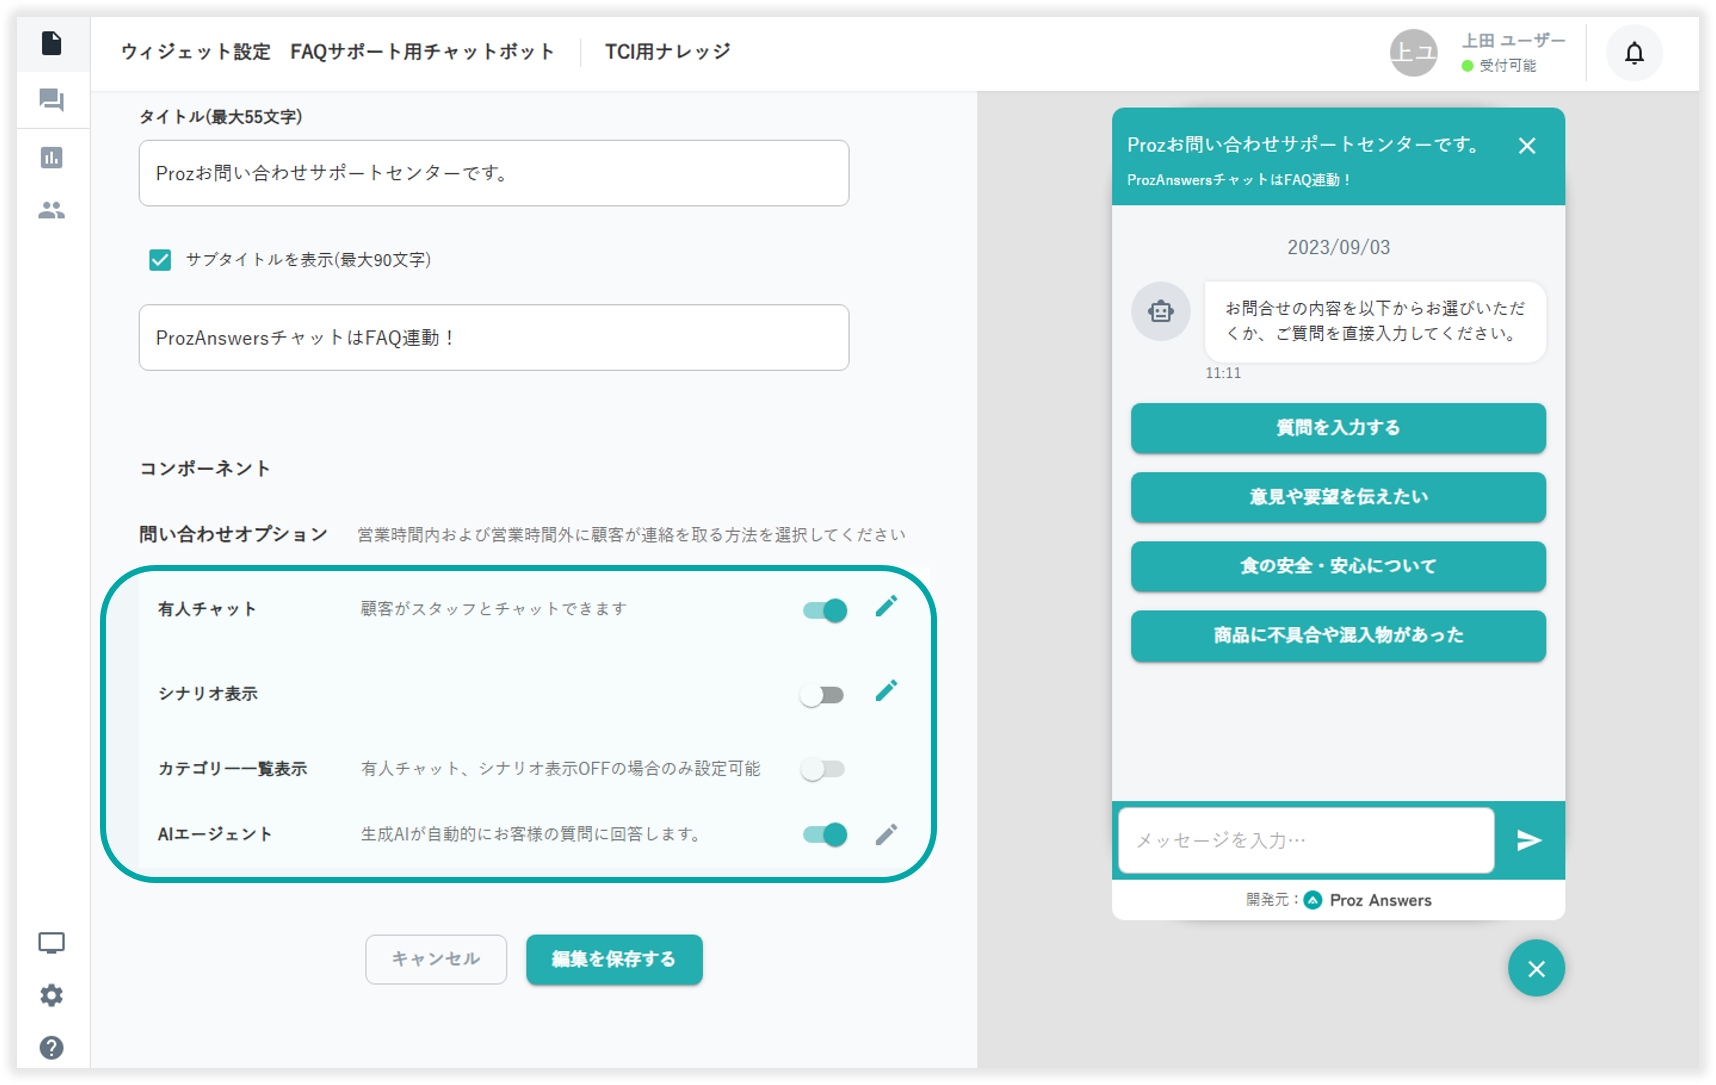Click the 食の安全・安心について chat button
Screen dimensions: 1716x1085
pyautogui.click(x=1338, y=566)
